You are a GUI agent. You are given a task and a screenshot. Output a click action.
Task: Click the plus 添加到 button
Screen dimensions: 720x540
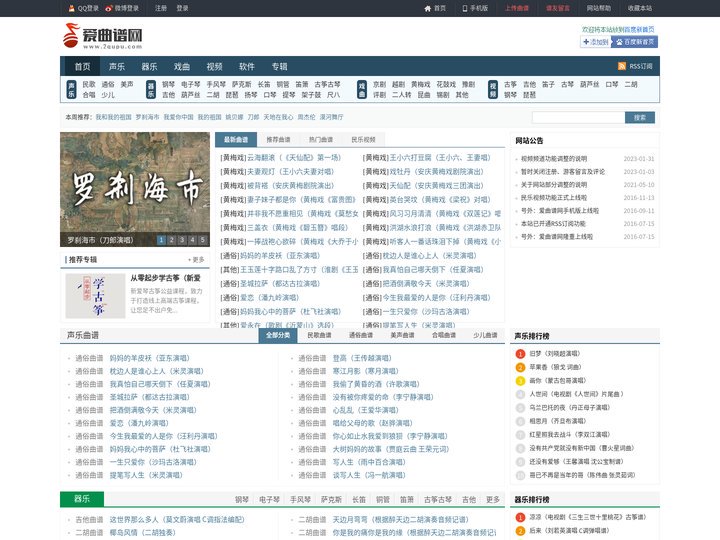coord(595,42)
